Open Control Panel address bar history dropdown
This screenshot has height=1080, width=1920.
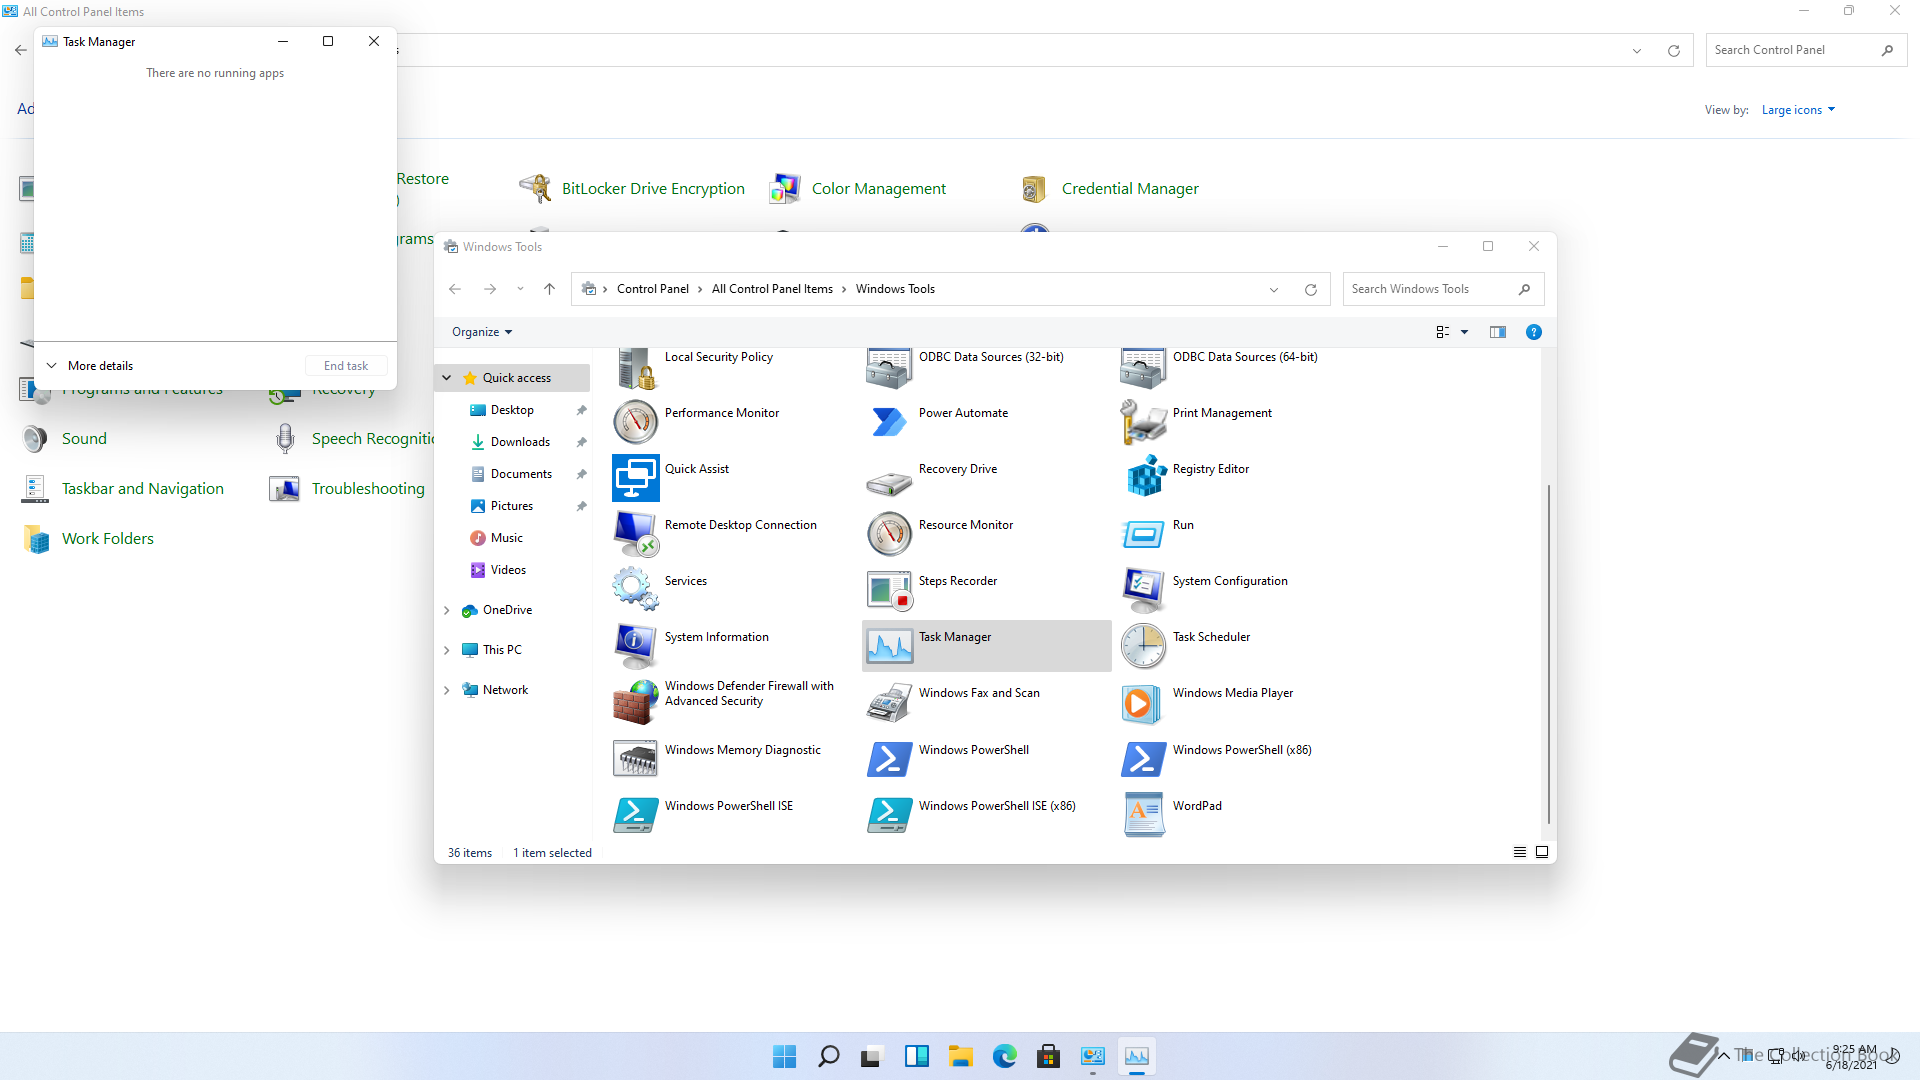coord(1637,51)
